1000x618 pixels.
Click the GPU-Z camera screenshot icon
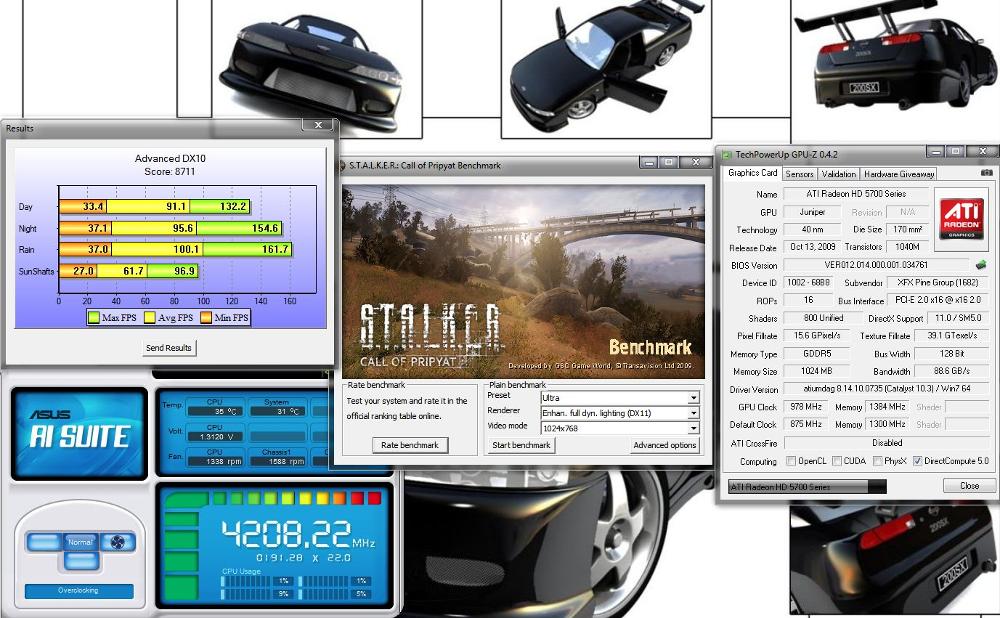click(x=986, y=173)
